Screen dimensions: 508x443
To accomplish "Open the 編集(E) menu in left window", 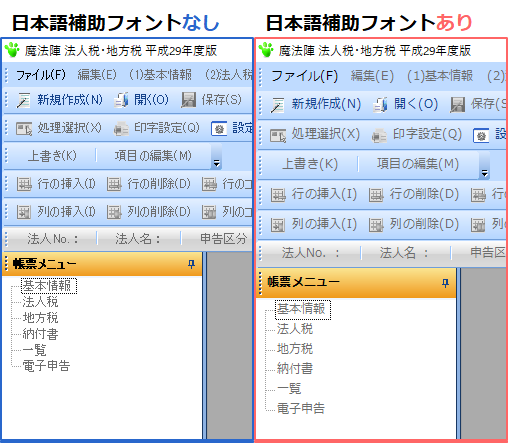I will click(x=97, y=75).
